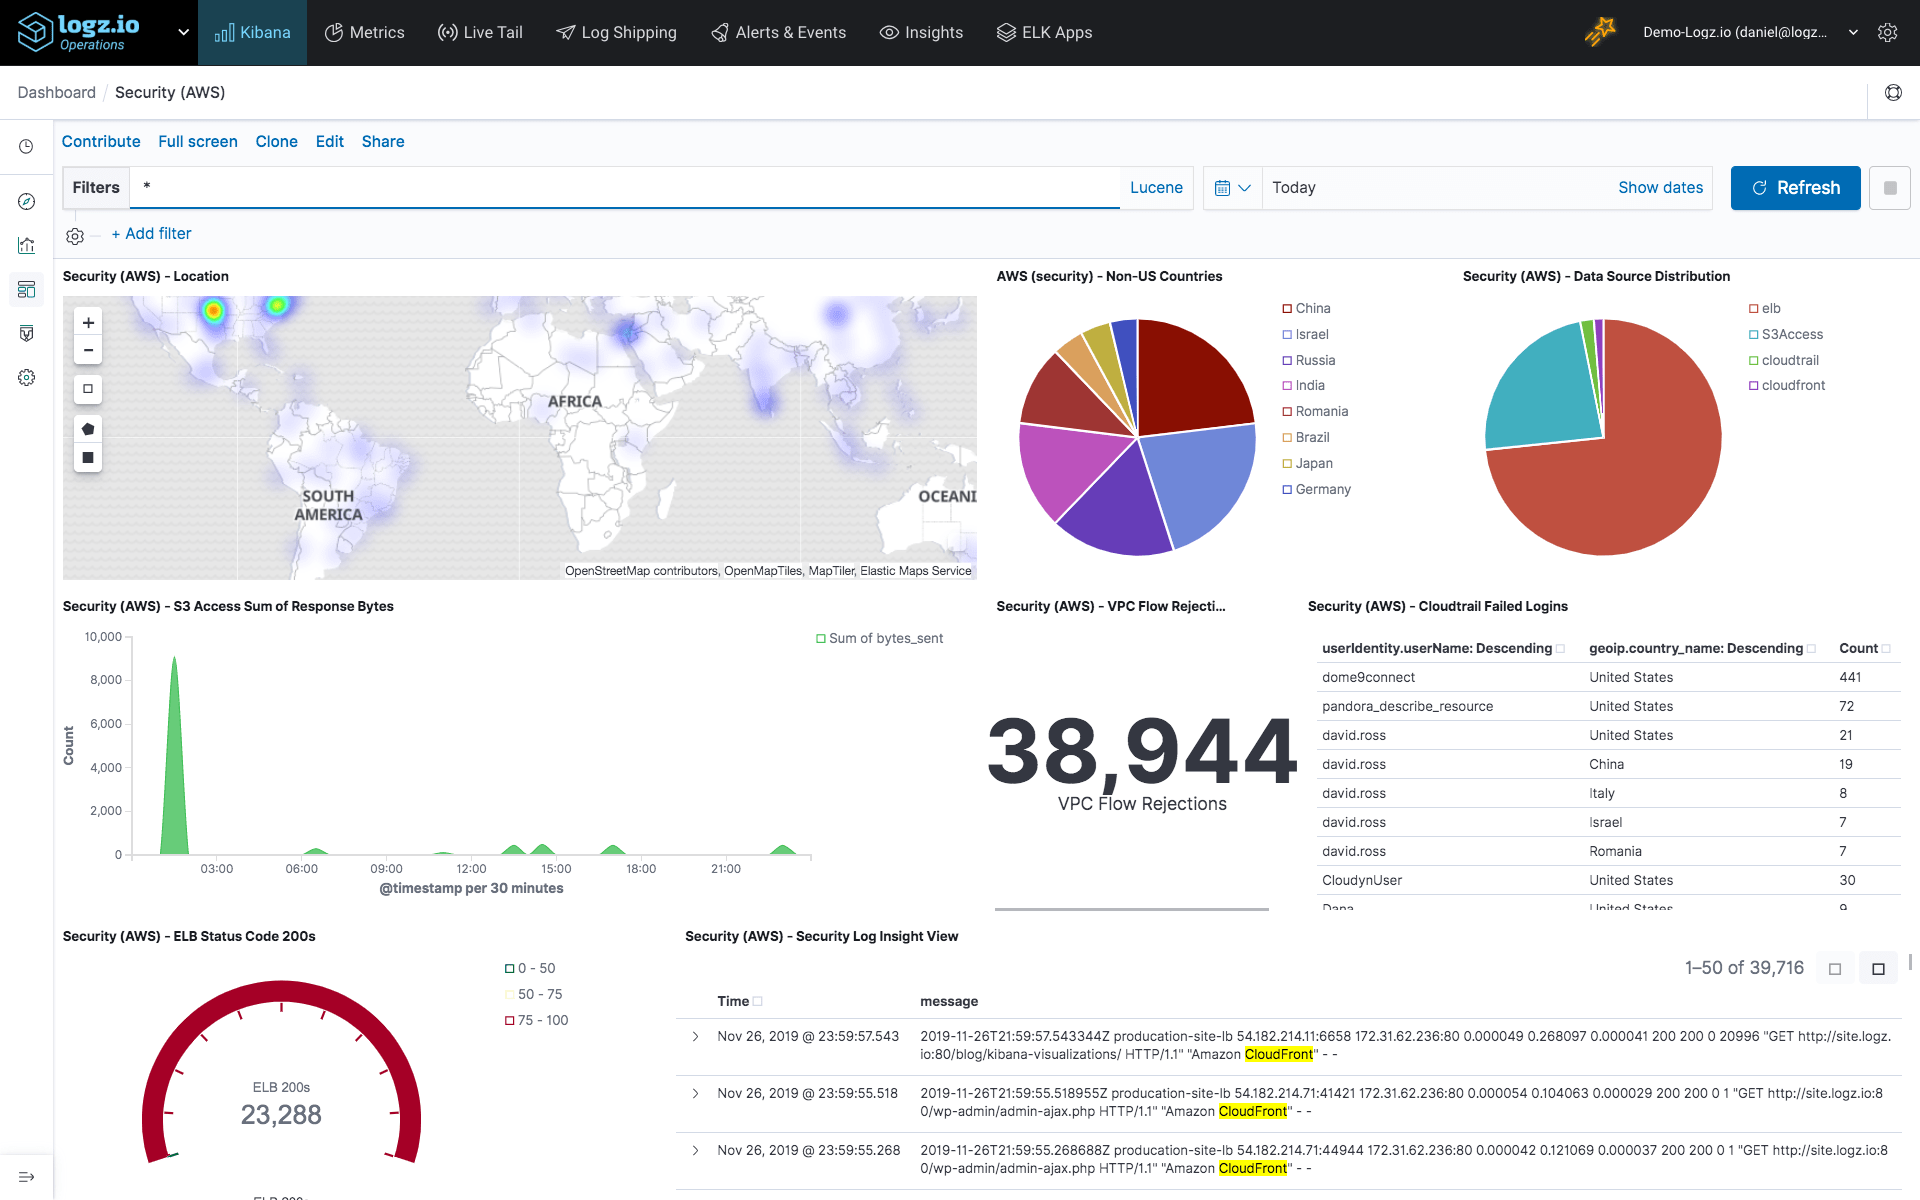Switch to the Metrics tab
The image size is (1920, 1200).
[365, 32]
